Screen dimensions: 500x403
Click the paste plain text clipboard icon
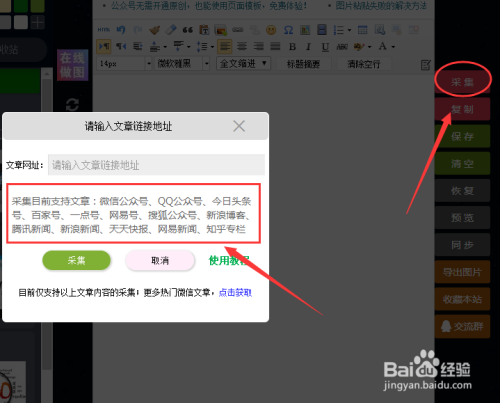pyautogui.click(x=204, y=30)
